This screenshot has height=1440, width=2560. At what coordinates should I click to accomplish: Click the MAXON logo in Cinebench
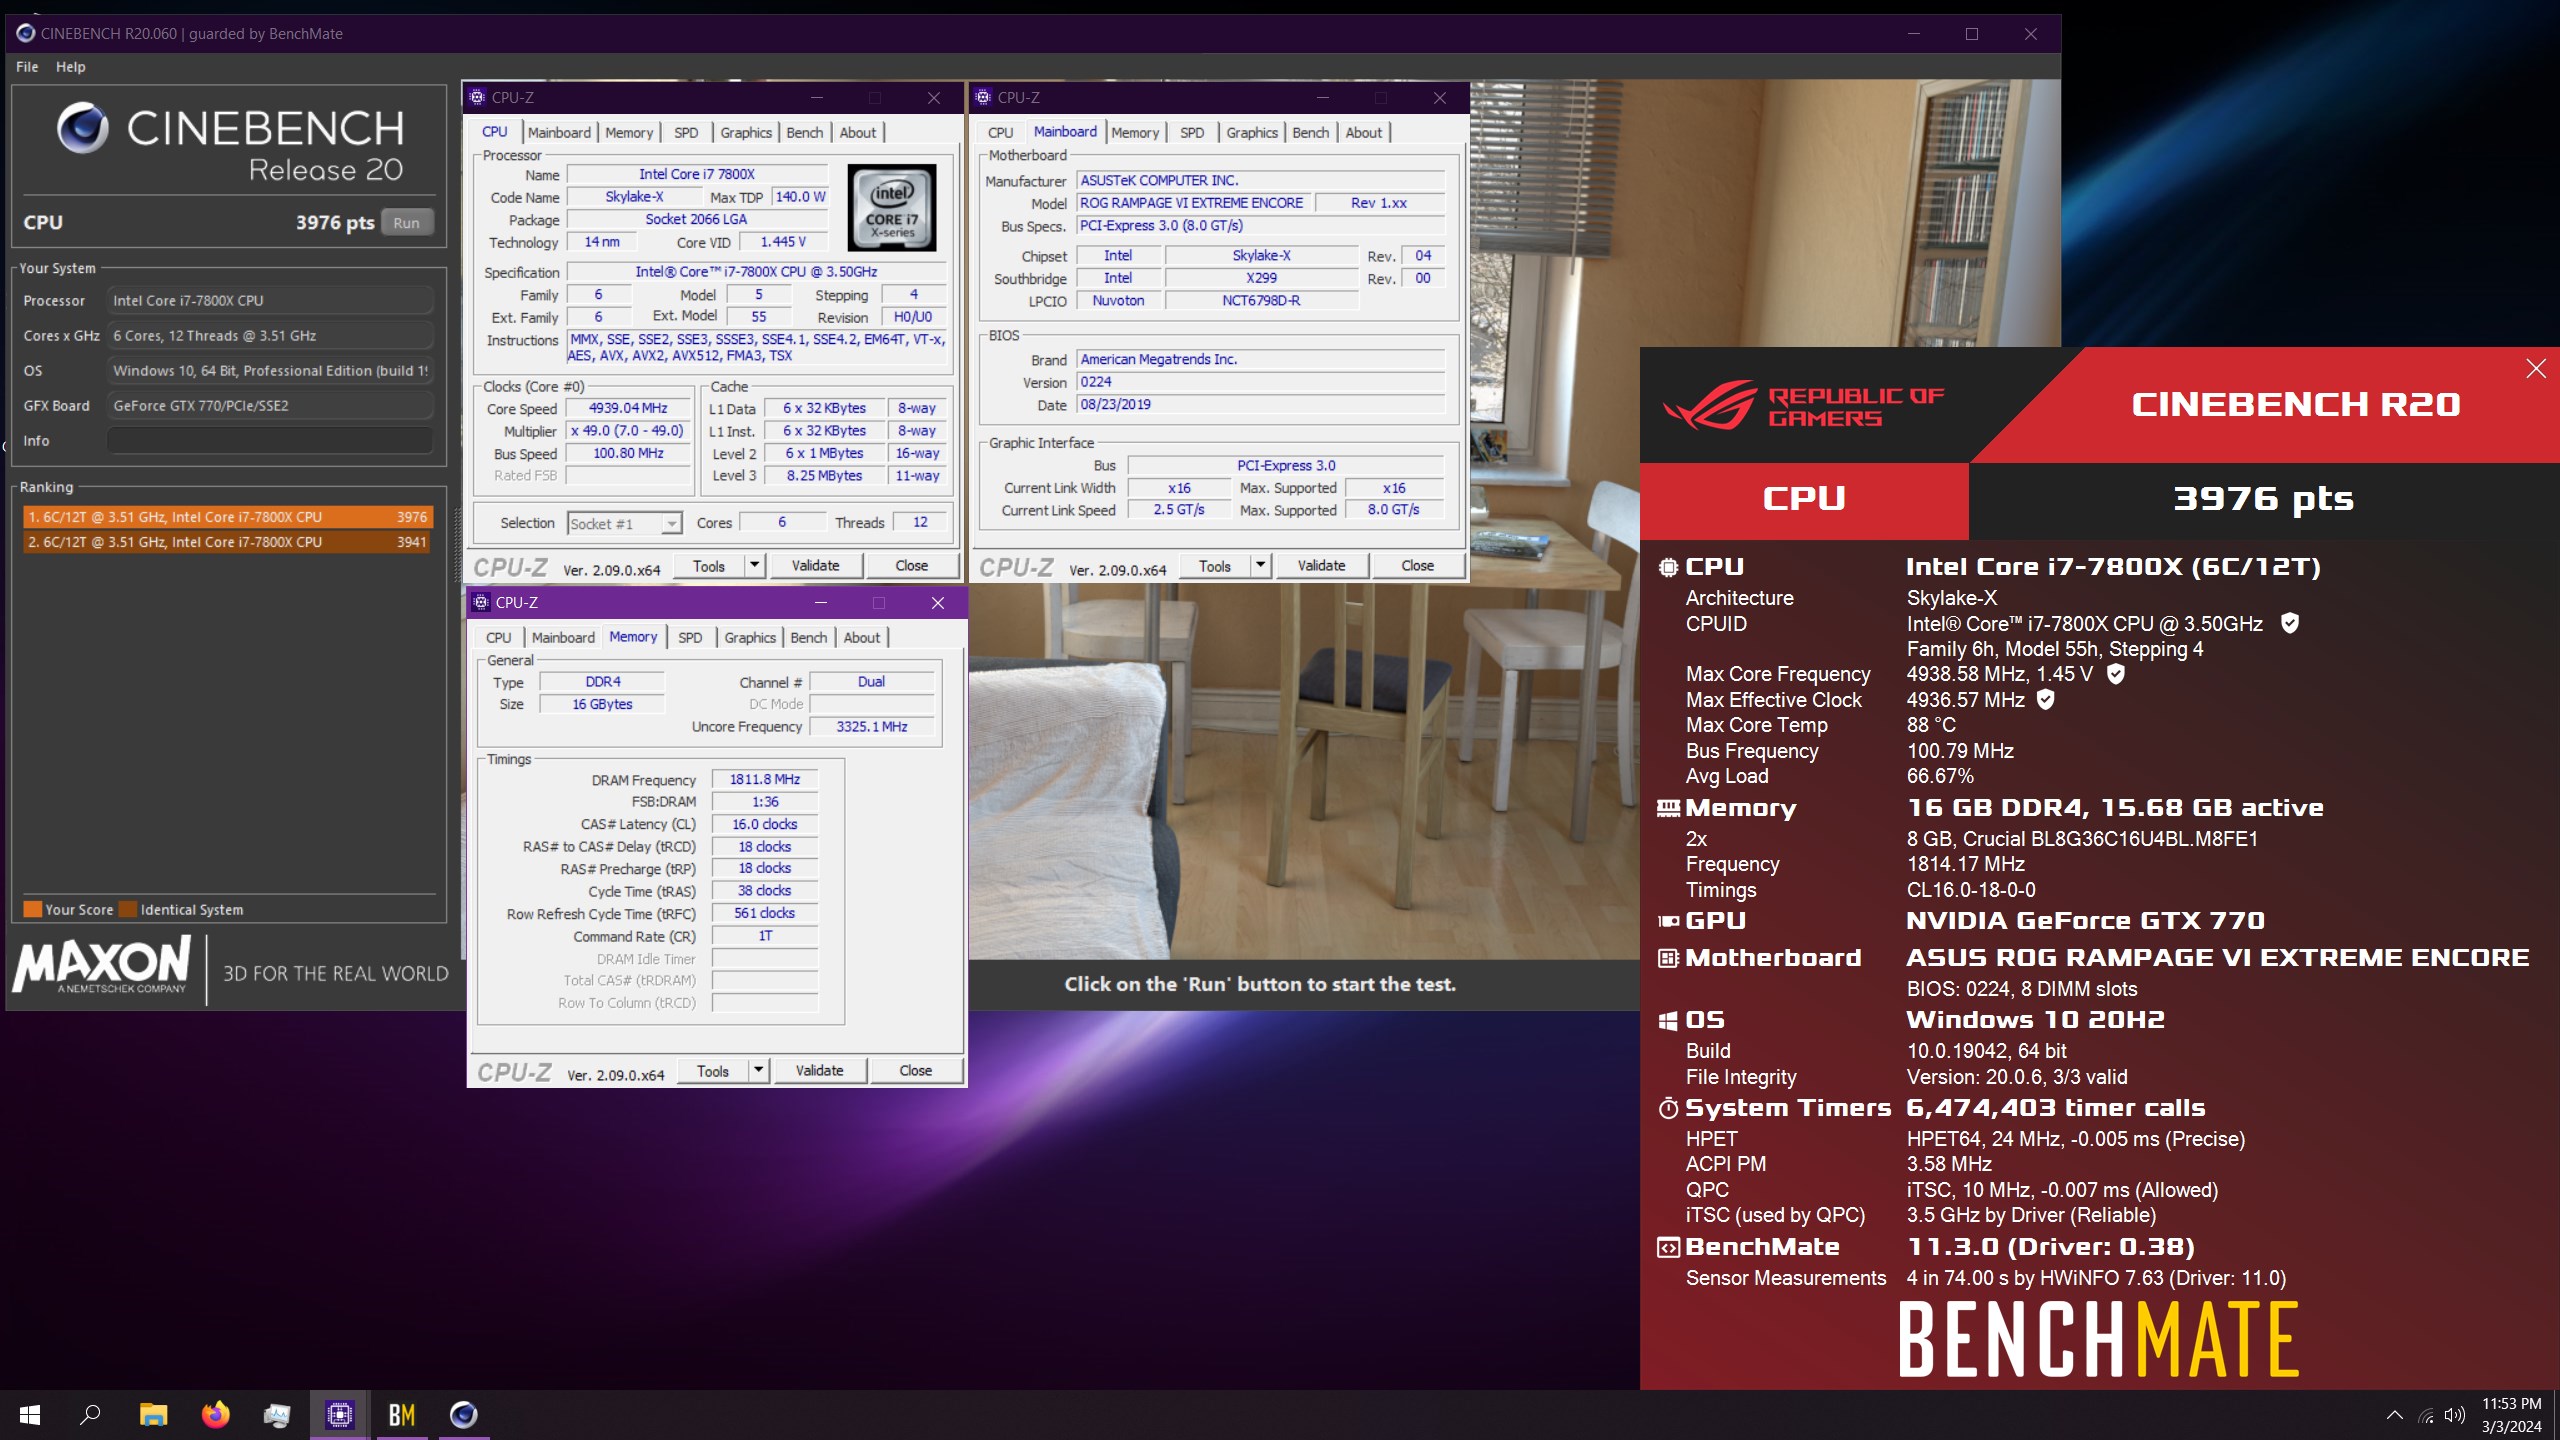click(102, 965)
